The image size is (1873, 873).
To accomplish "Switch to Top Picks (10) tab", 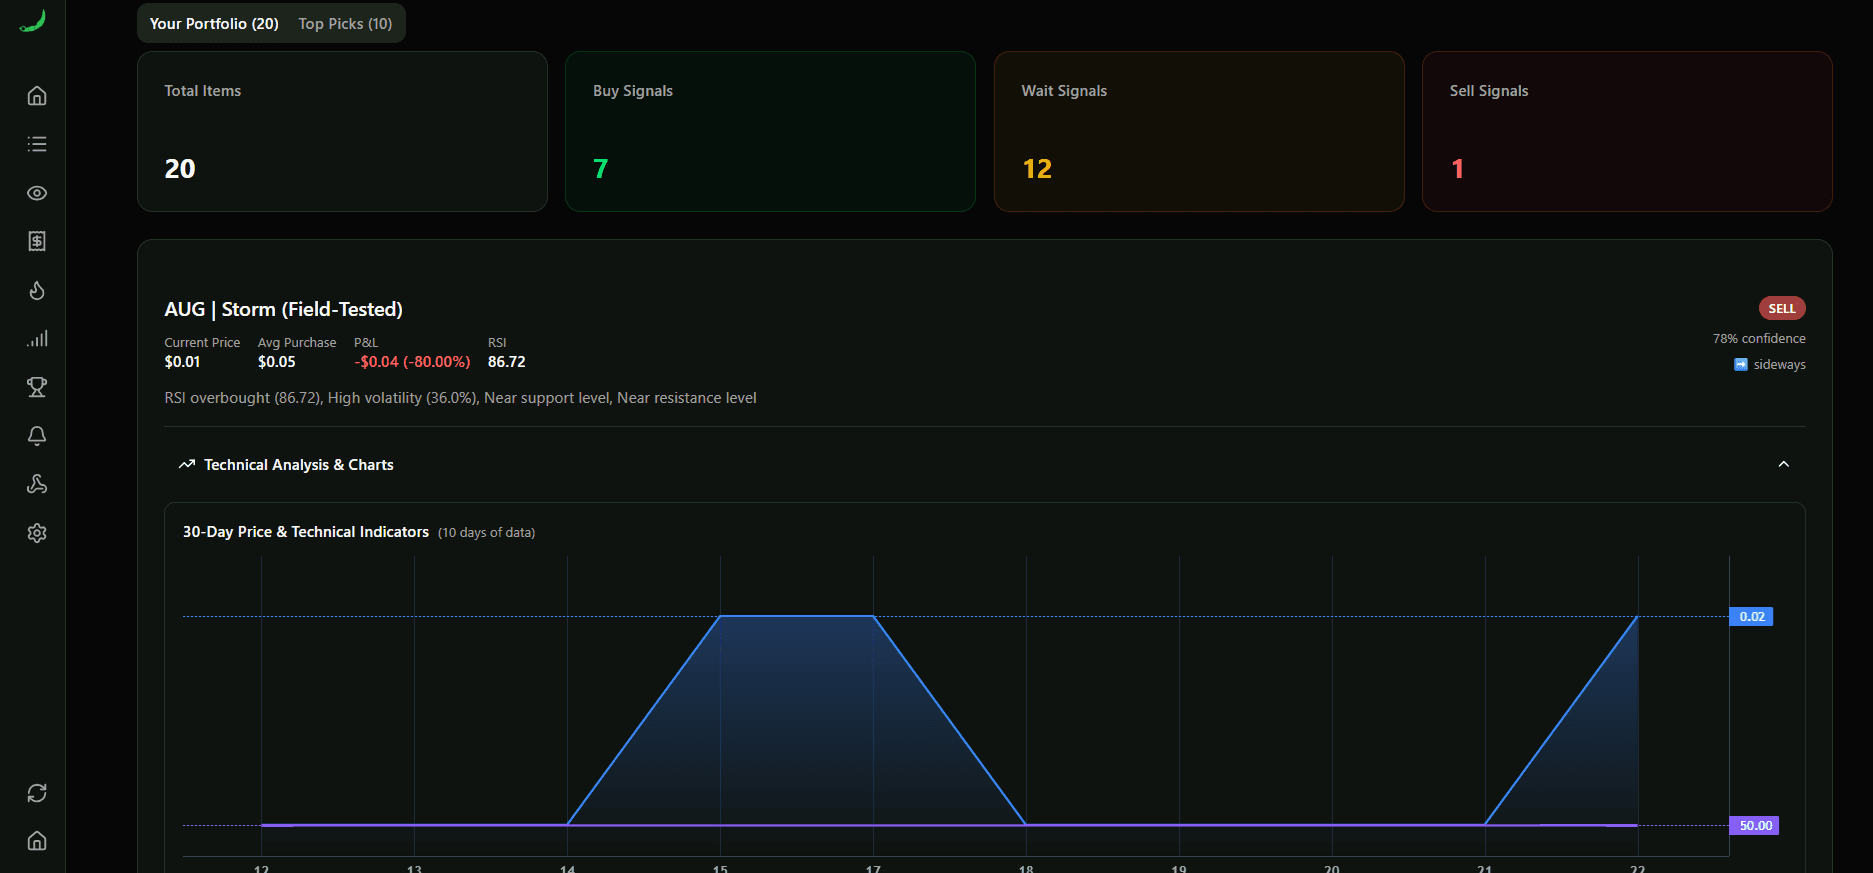I will coord(345,23).
